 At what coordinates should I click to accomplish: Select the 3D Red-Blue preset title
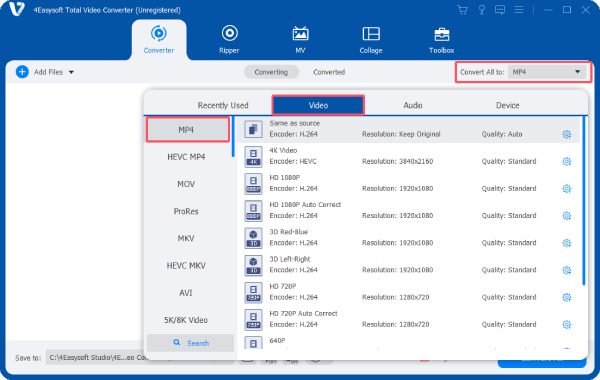(x=289, y=232)
